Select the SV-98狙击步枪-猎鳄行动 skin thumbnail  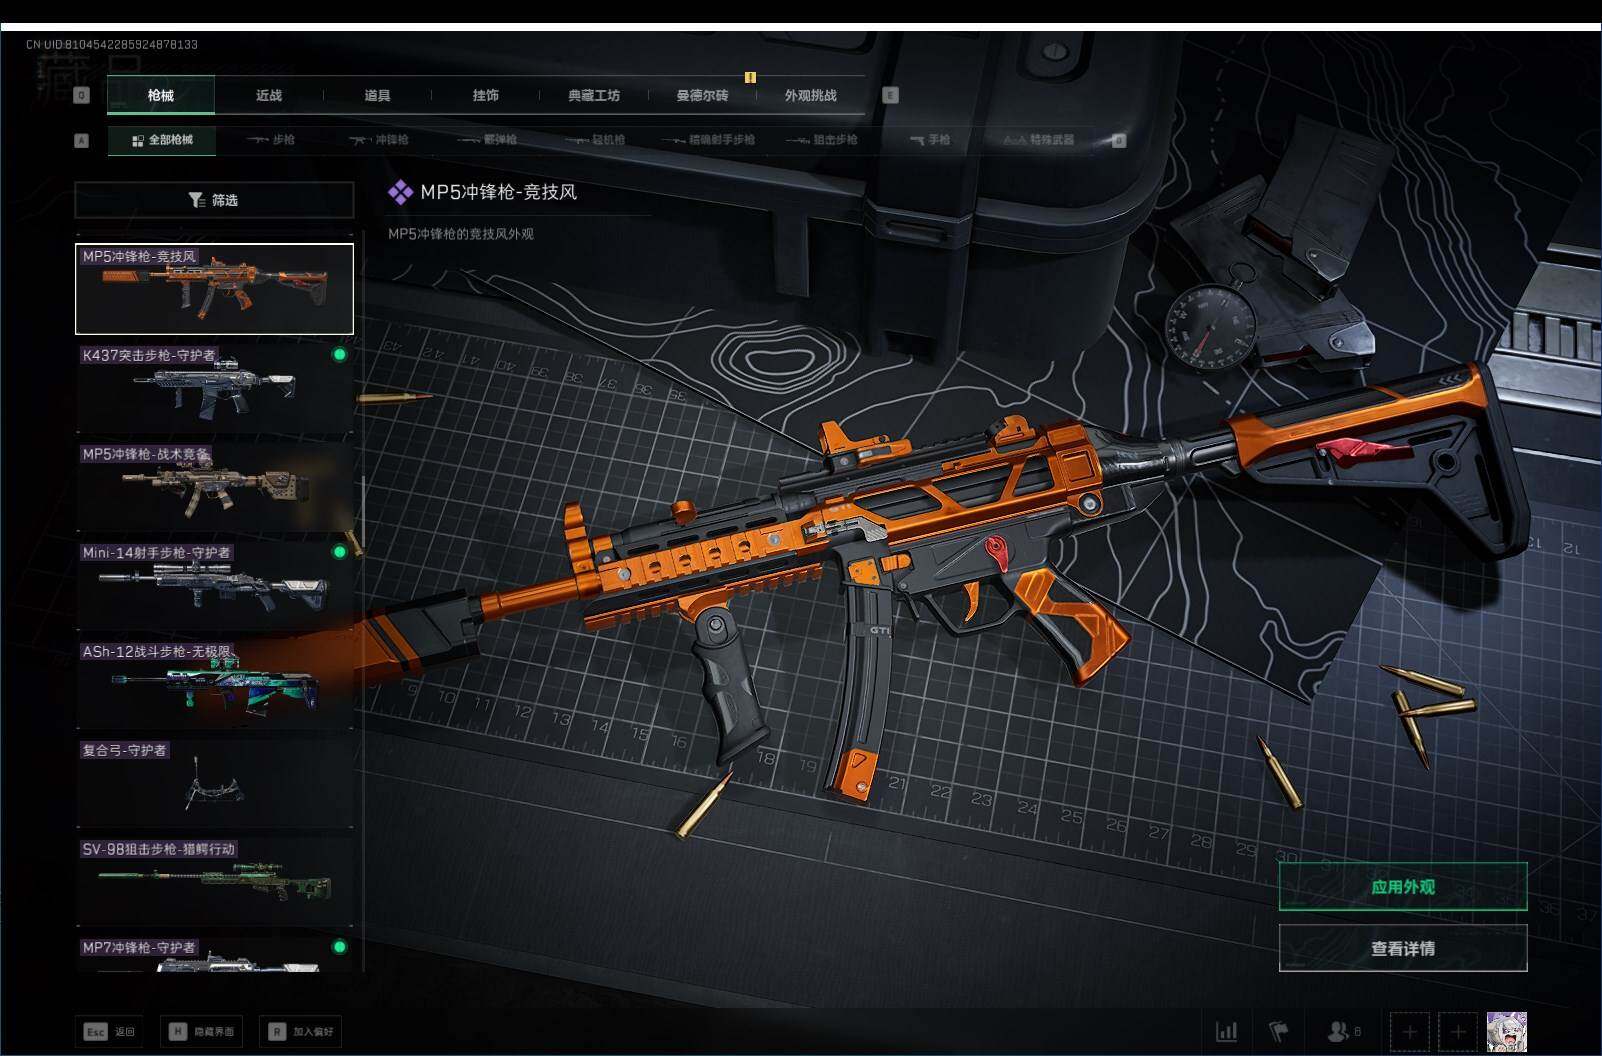pyautogui.click(x=214, y=882)
